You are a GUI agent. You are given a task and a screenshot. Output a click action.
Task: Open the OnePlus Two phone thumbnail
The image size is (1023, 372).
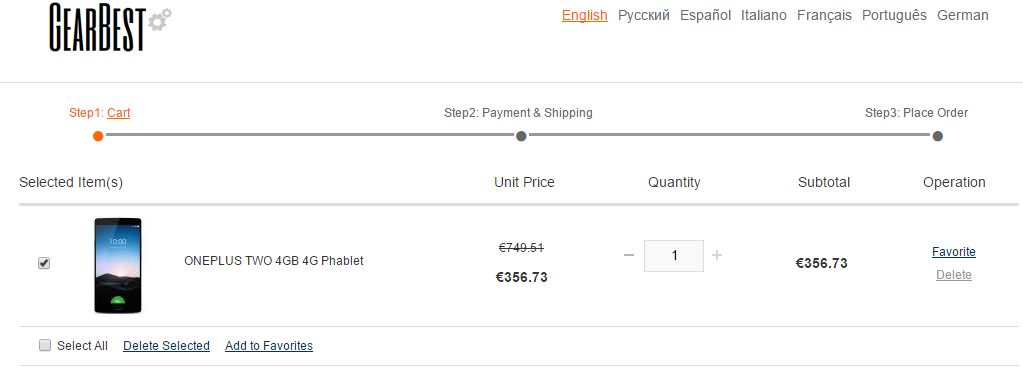[x=118, y=266]
